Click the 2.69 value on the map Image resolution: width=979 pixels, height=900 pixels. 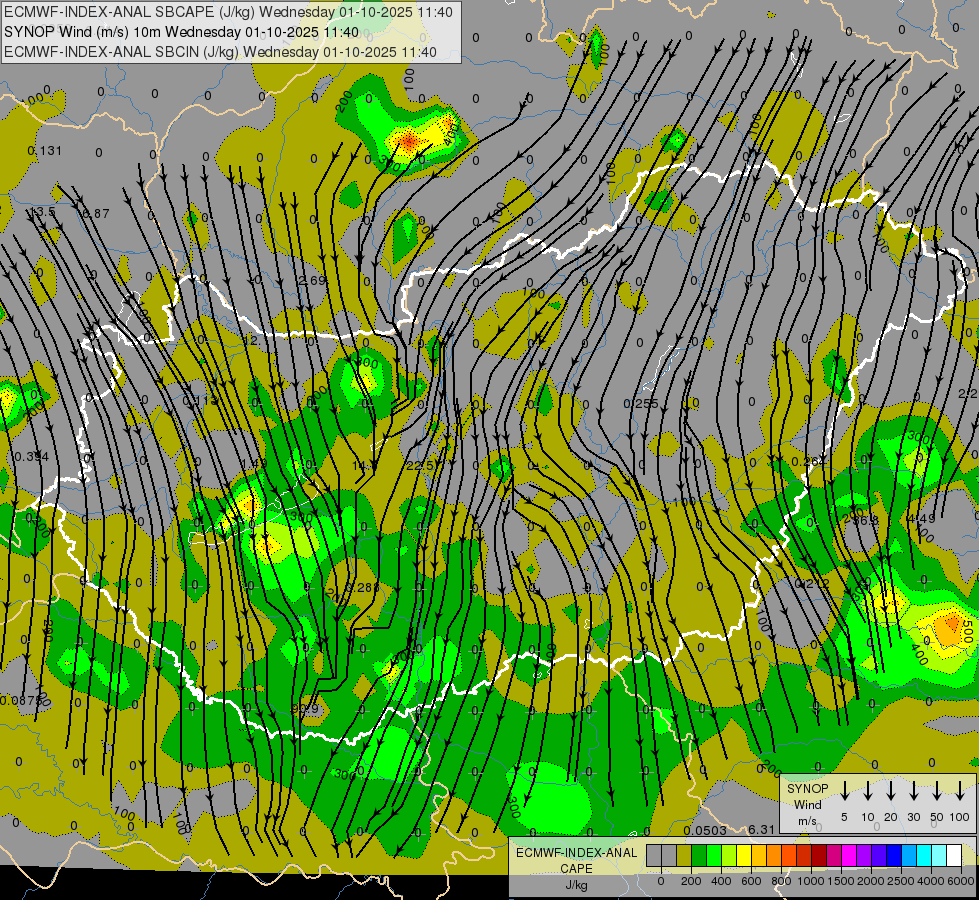coord(312,280)
